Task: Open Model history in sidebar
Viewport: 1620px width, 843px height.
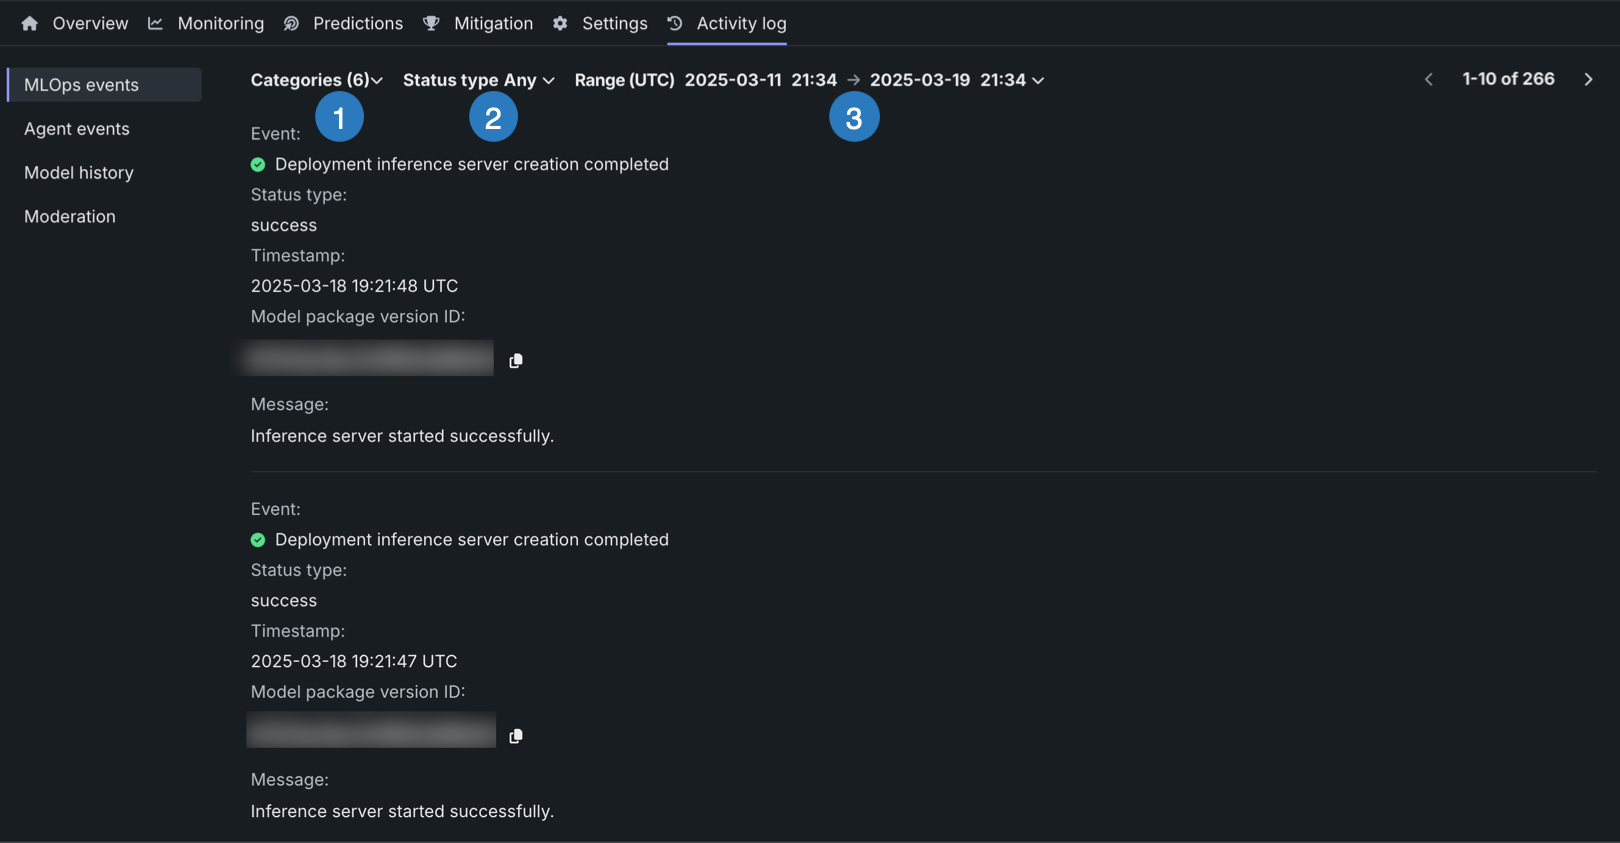Action: pyautogui.click(x=79, y=173)
